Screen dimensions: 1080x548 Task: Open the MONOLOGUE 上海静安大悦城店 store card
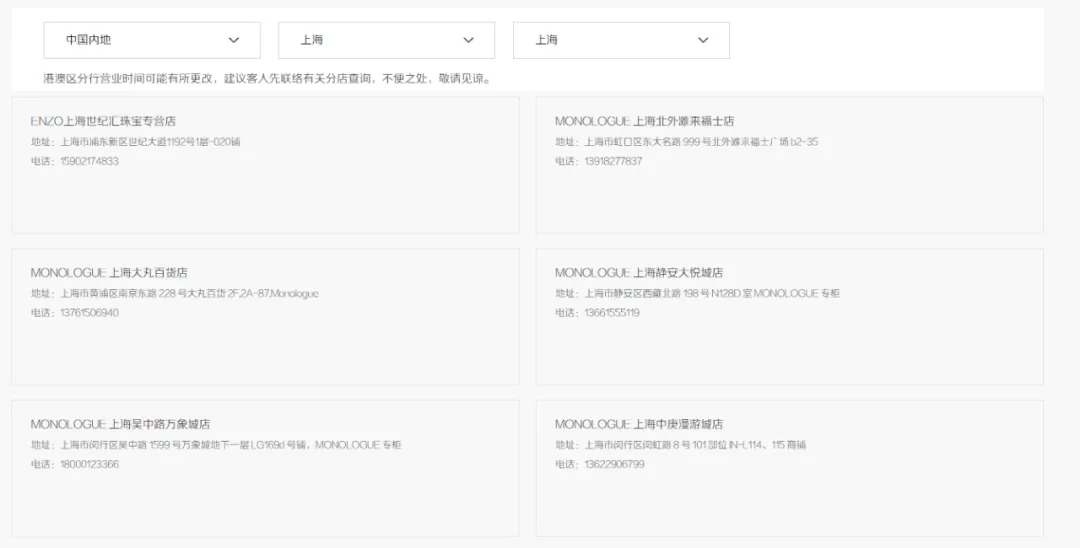[x=789, y=316]
